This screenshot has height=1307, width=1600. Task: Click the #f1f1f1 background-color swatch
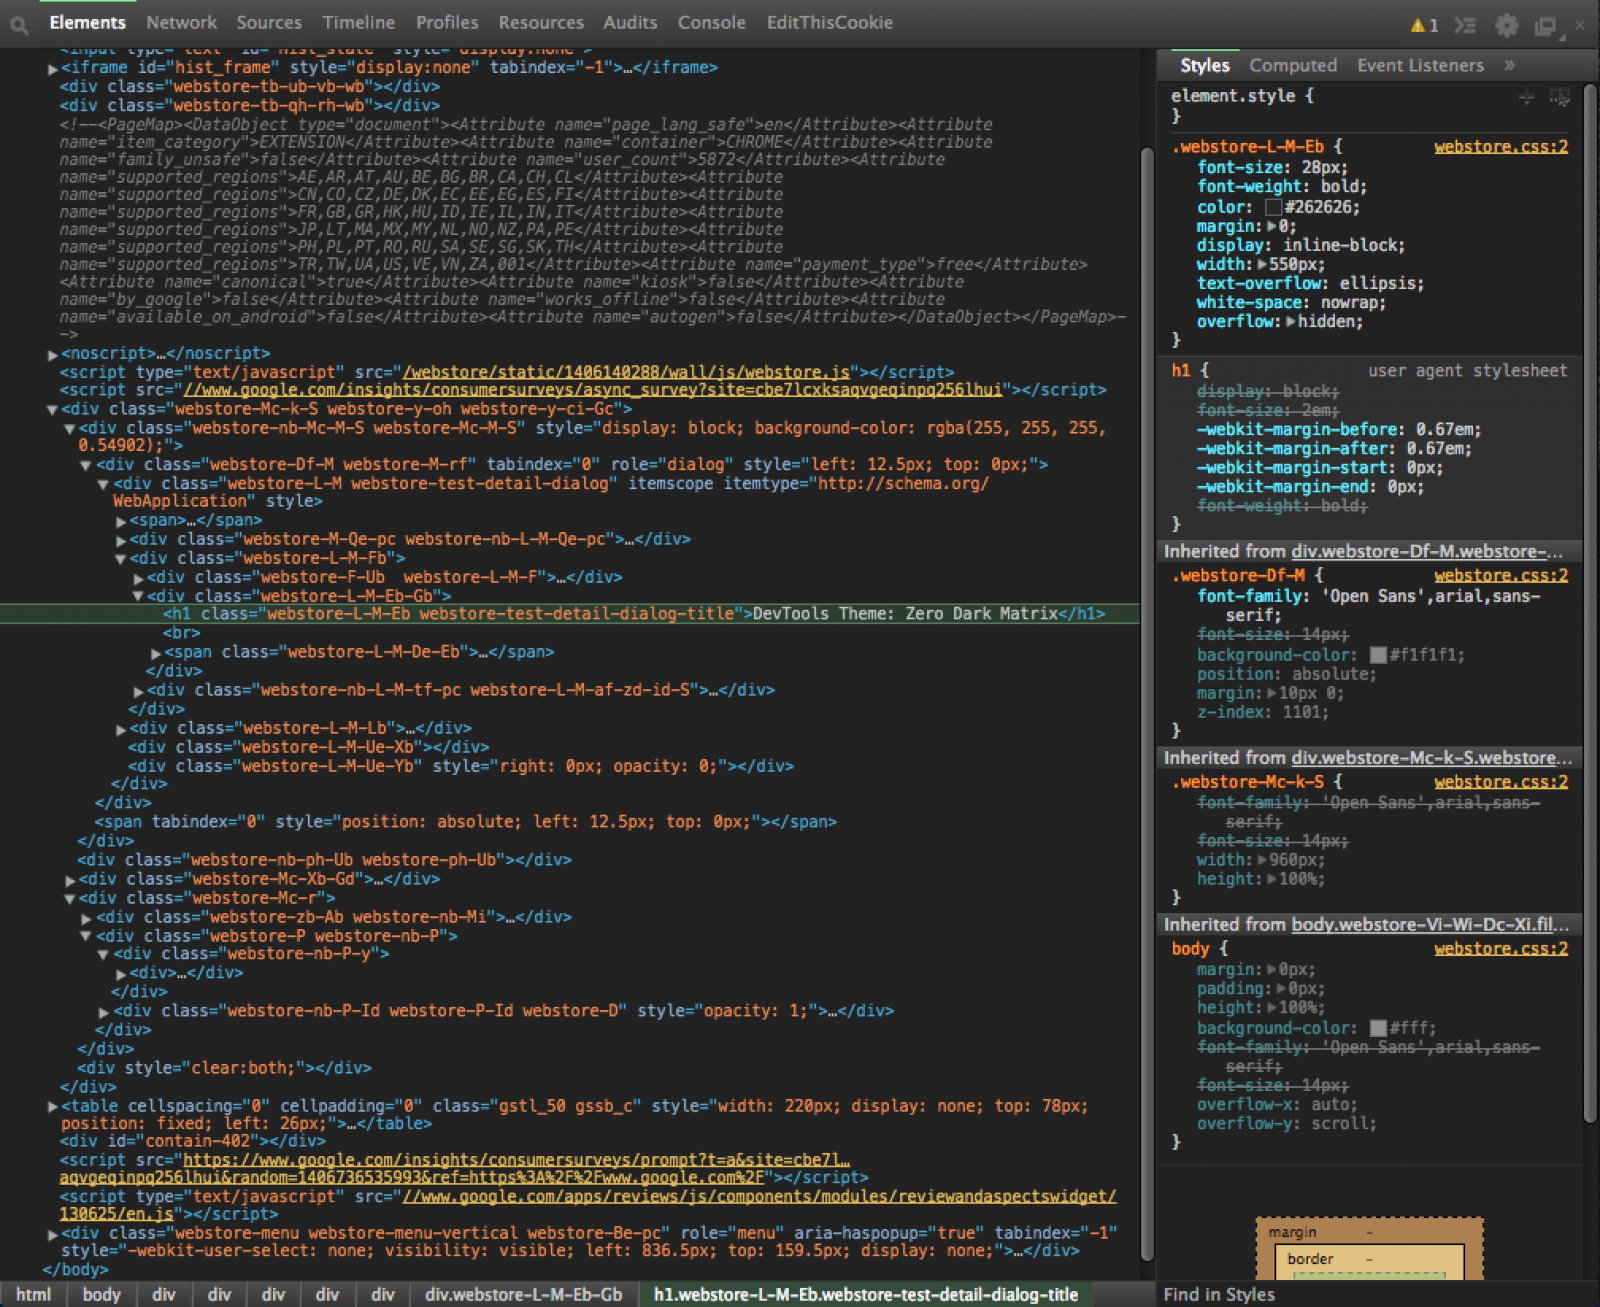point(1378,655)
